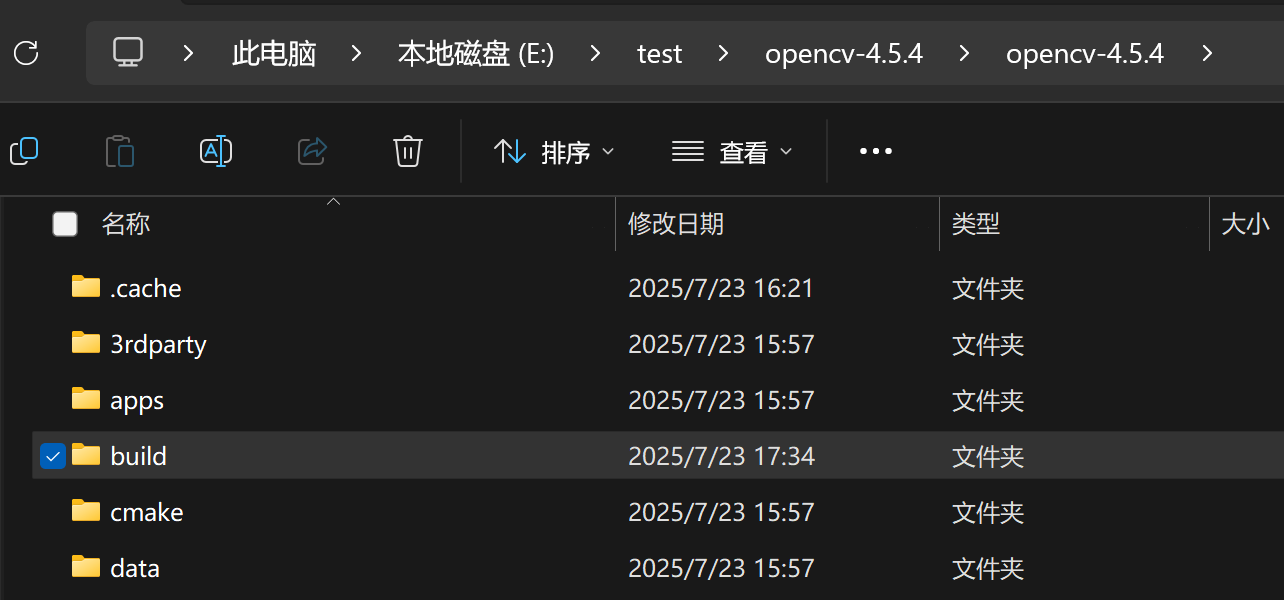Check the select-all checkbox in header

pyautogui.click(x=64, y=224)
